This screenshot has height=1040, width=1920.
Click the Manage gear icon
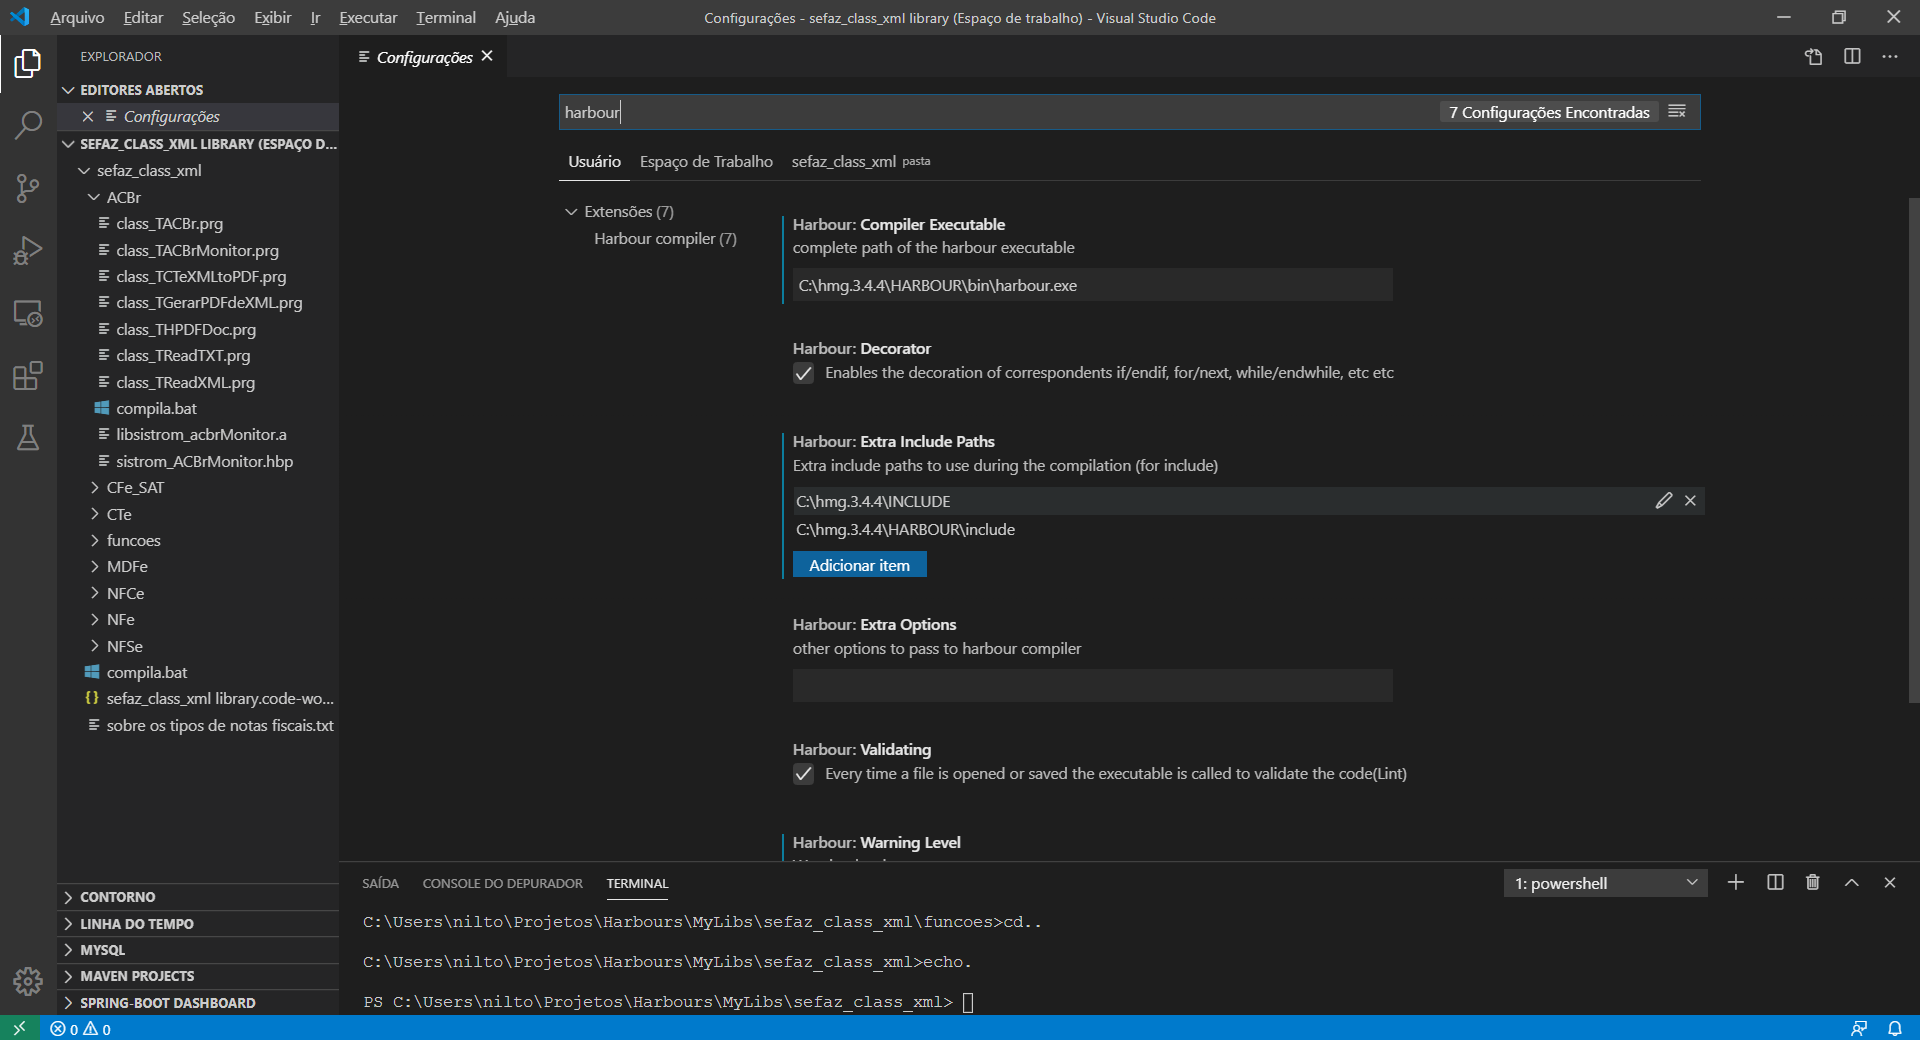point(28,981)
